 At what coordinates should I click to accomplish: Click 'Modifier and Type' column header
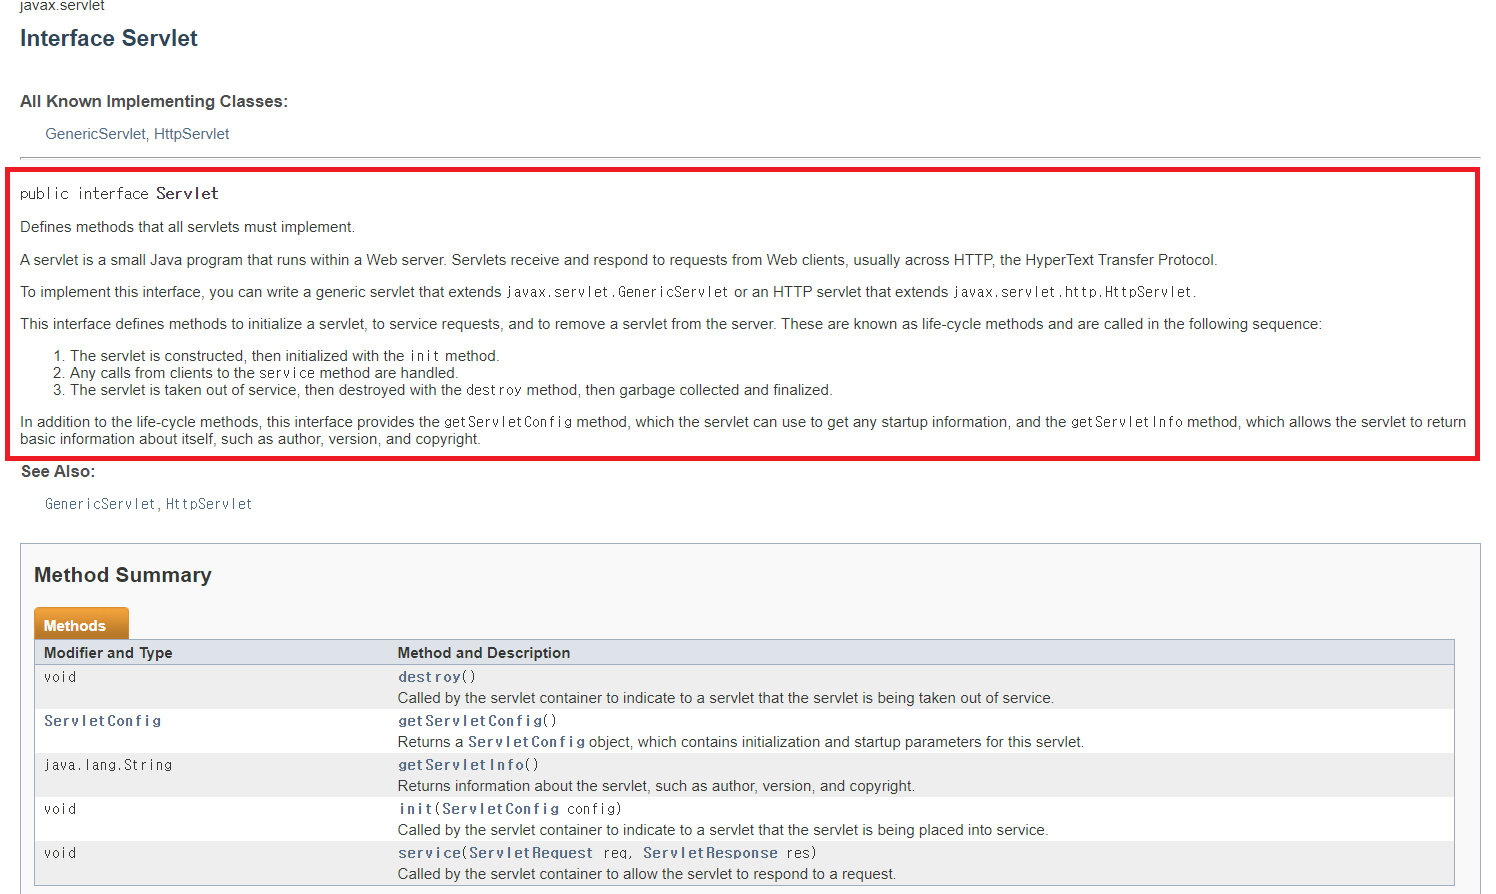coord(108,653)
